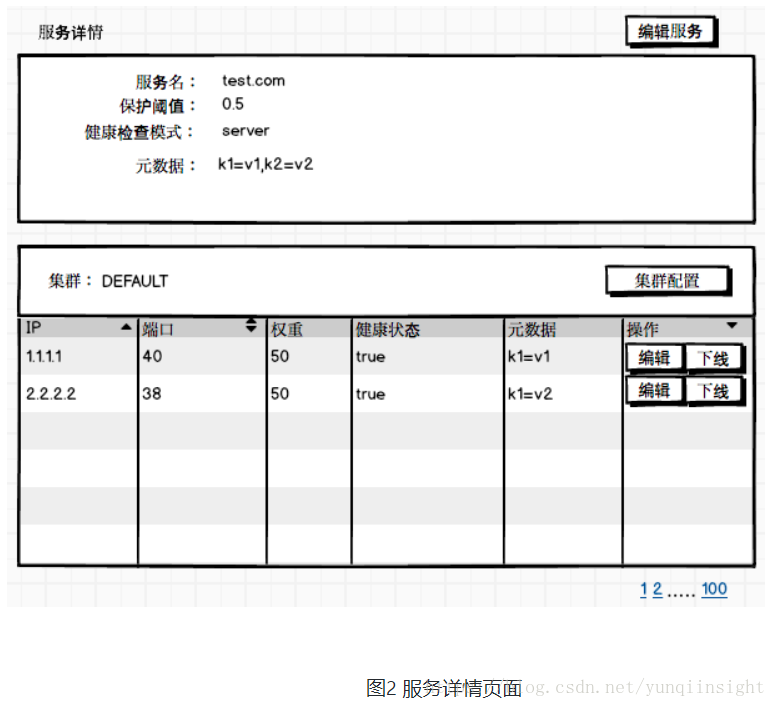Sort ascending via IP column arrow

click(126, 327)
